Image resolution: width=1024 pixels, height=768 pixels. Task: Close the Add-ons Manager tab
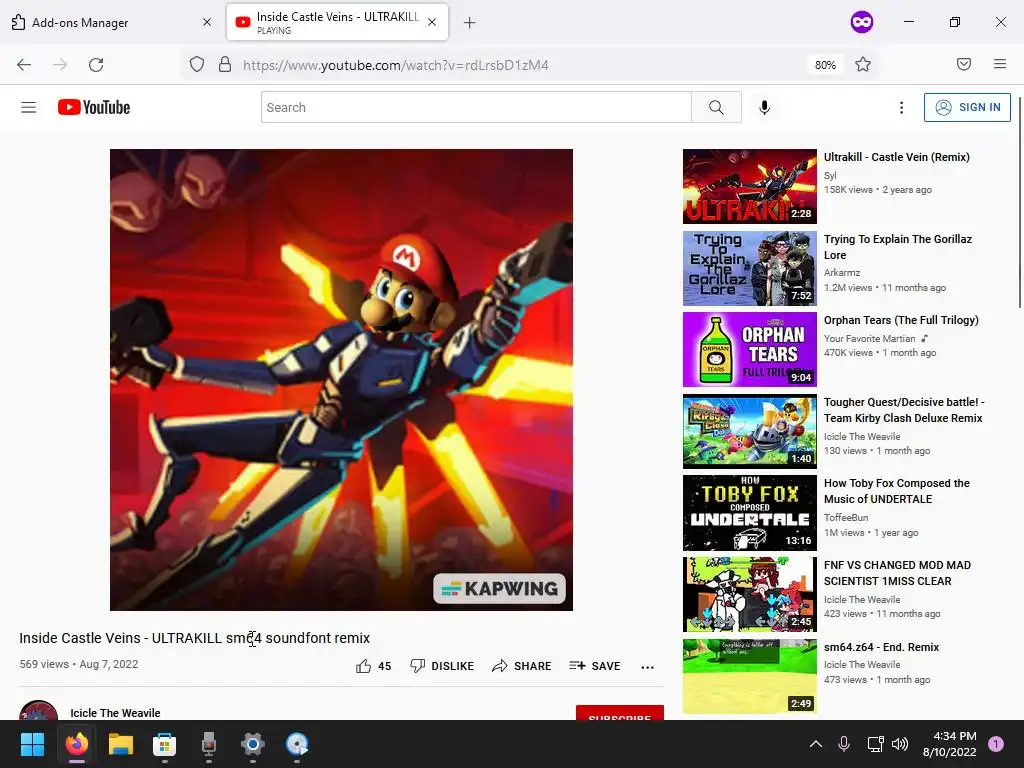pos(207,22)
